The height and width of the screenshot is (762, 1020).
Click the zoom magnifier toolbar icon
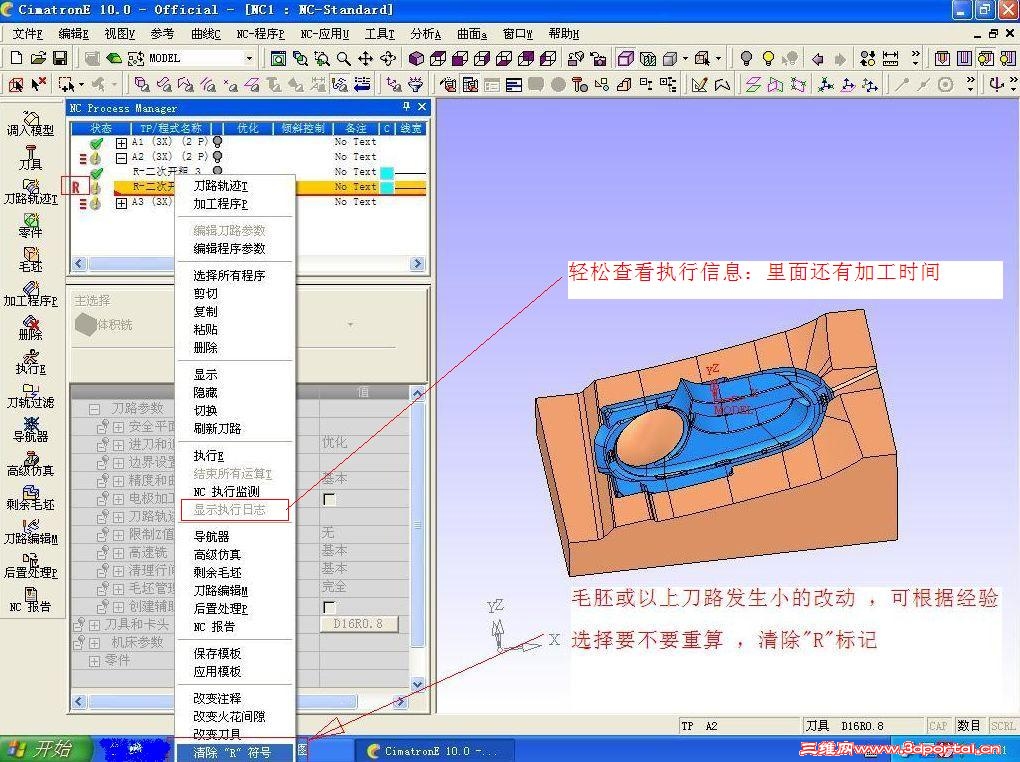(x=343, y=59)
